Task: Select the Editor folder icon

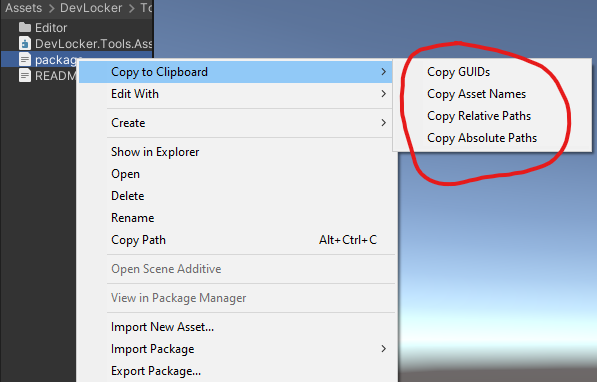Action: pyautogui.click(x=25, y=27)
